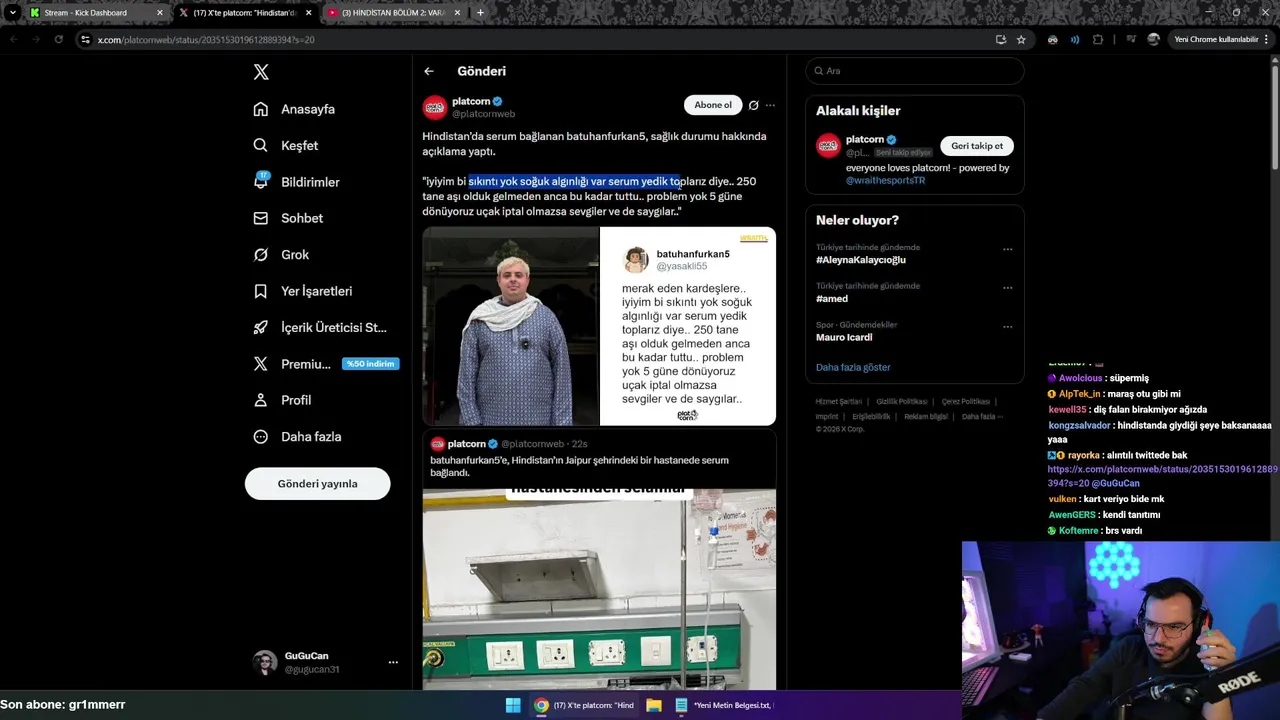Image resolution: width=1280 pixels, height=720 pixels.
Task: Open platcorn profile avatar on main post
Action: [434, 107]
